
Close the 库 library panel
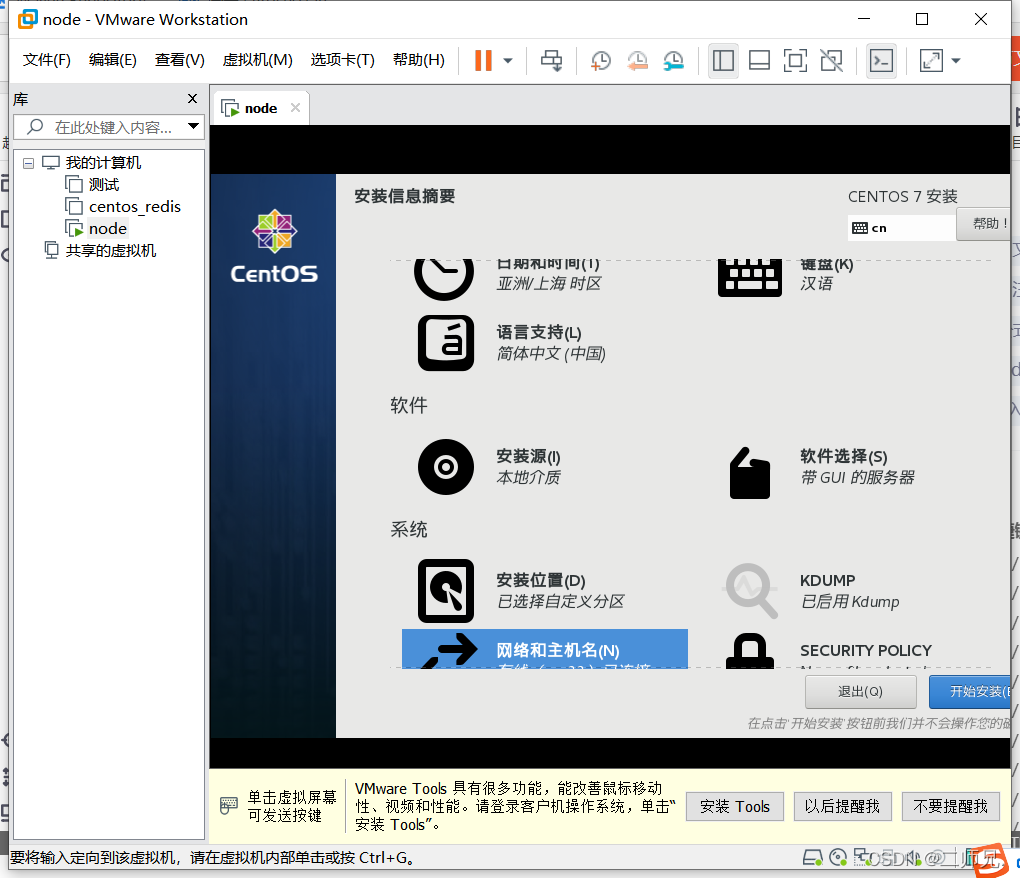(193, 98)
